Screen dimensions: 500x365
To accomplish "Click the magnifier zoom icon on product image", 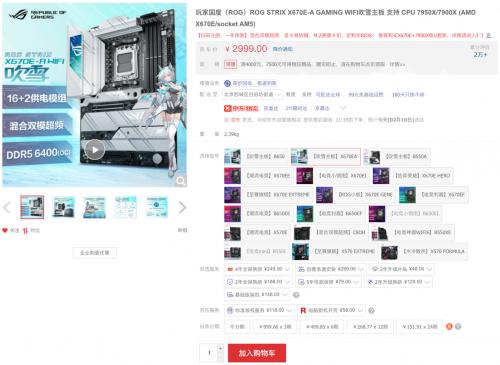I will point(181,181).
